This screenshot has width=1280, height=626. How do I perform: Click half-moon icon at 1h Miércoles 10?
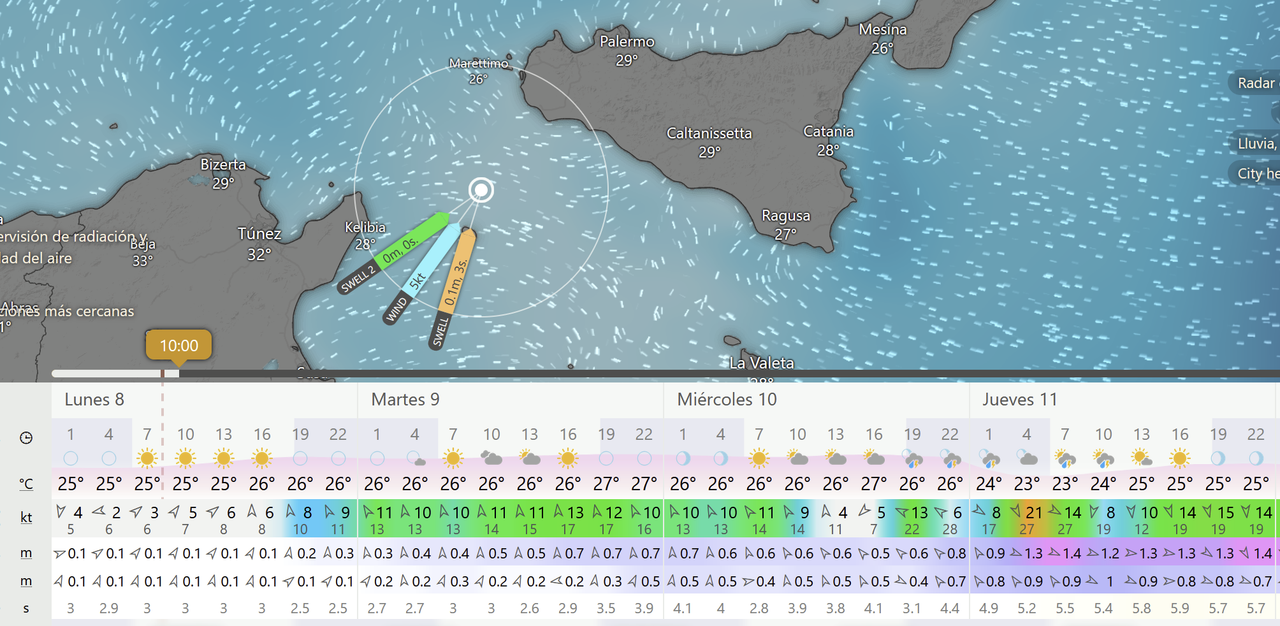[683, 458]
